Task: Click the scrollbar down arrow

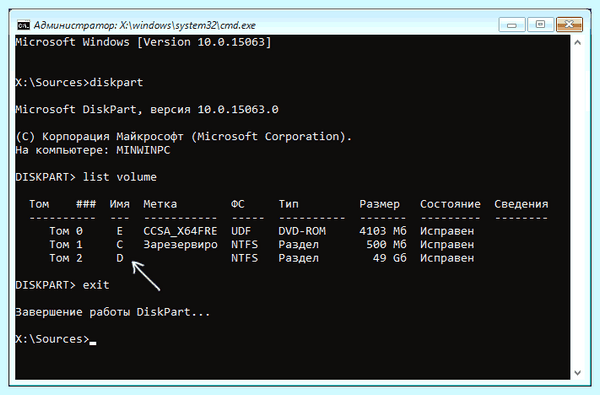Action: click(577, 372)
